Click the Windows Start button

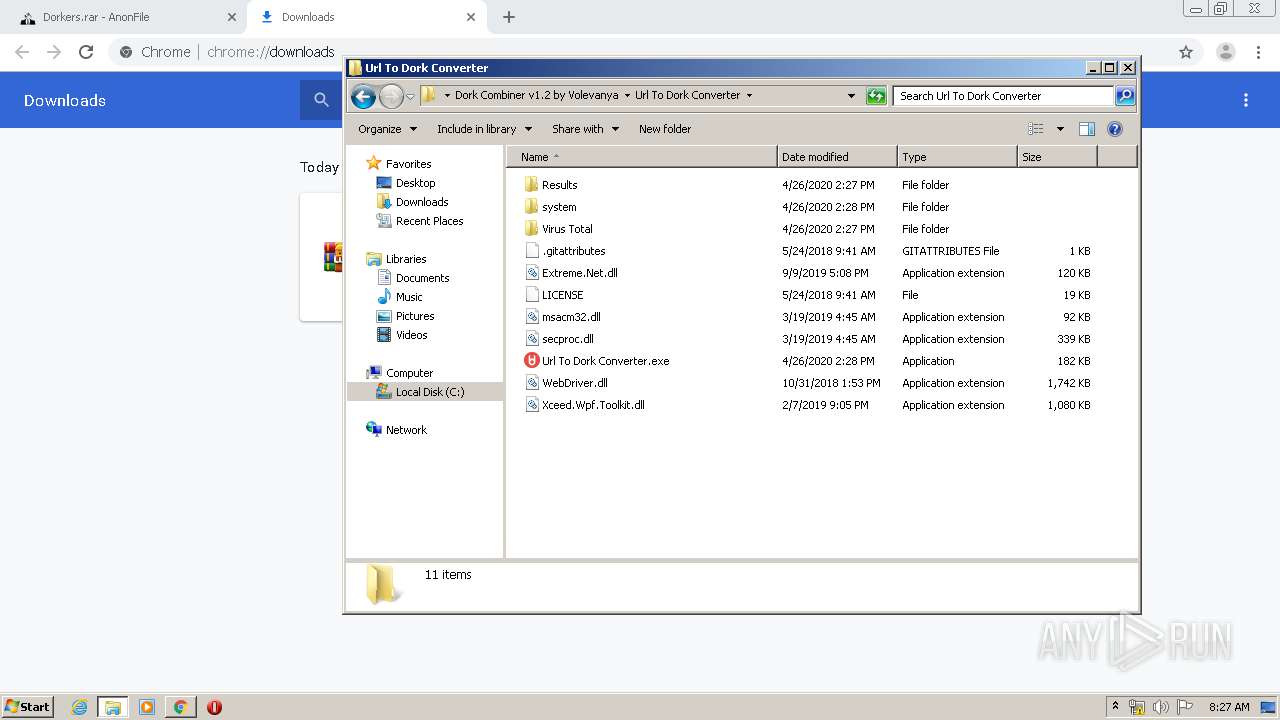tap(27, 707)
